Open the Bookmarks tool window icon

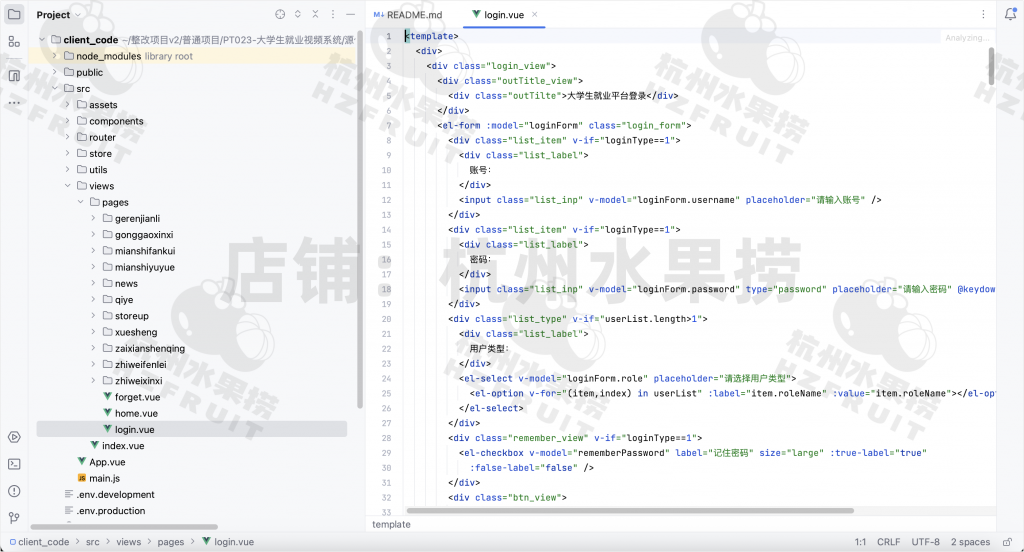click(14, 75)
